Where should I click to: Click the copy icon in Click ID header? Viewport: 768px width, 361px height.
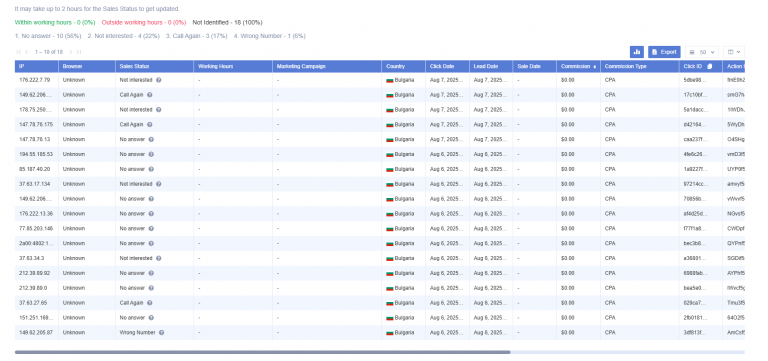click(x=710, y=66)
